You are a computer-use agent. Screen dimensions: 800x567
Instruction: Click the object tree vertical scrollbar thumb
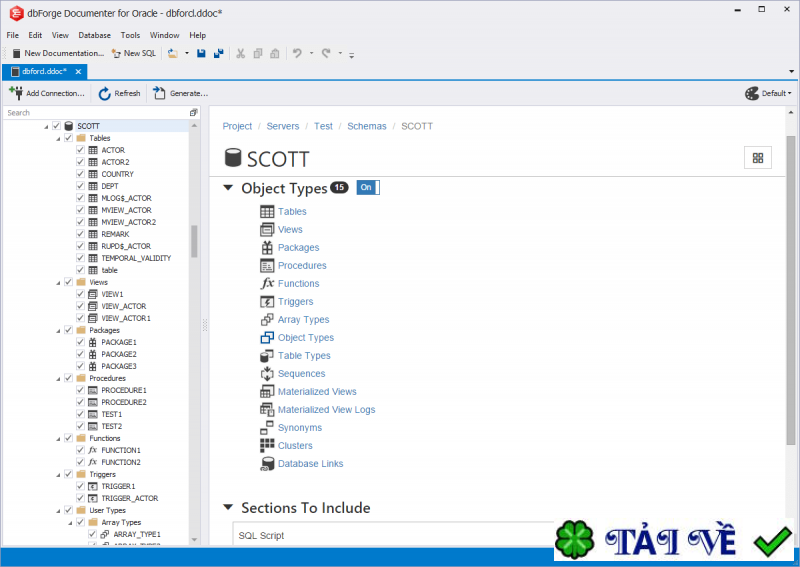(x=194, y=241)
